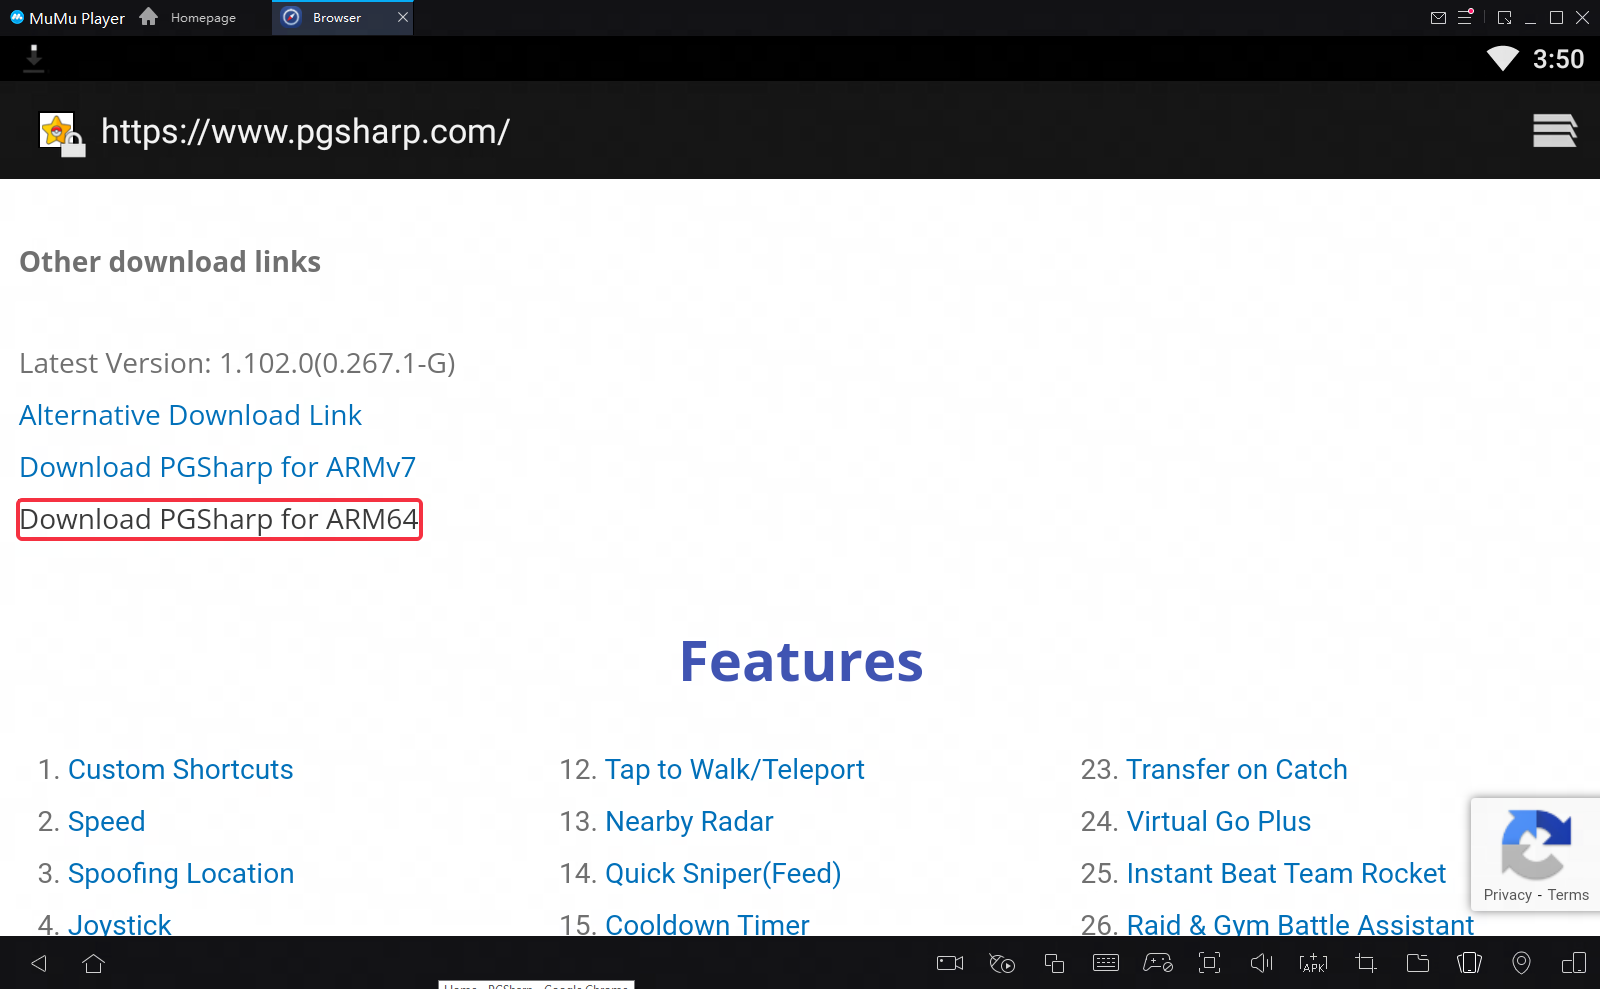Open the reCAPTCHA Privacy link
This screenshot has height=989, width=1600.
tap(1507, 895)
